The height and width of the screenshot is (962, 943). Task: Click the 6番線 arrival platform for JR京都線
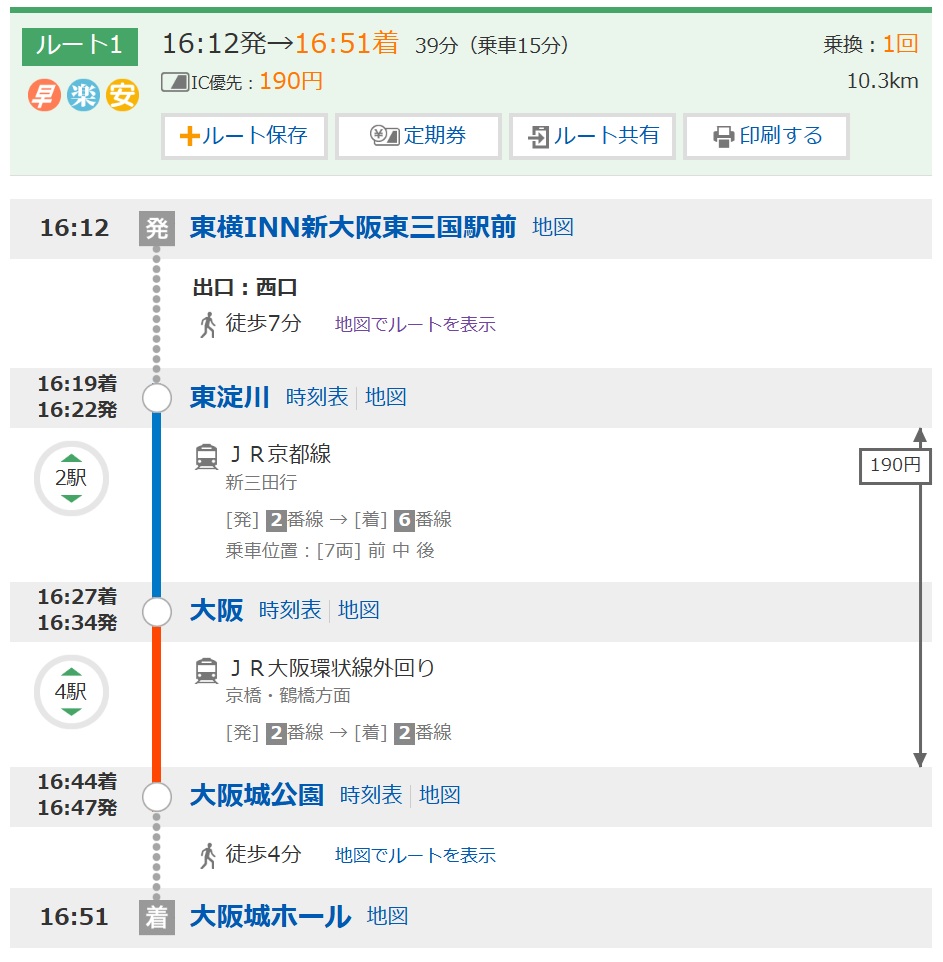coord(423,520)
